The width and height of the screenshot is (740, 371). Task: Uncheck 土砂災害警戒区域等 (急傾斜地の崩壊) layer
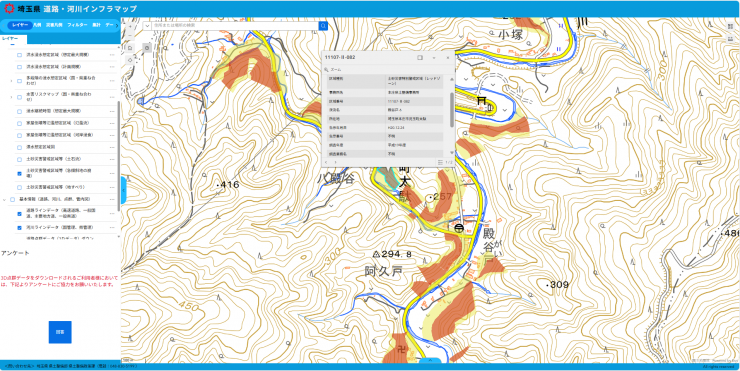(19, 173)
